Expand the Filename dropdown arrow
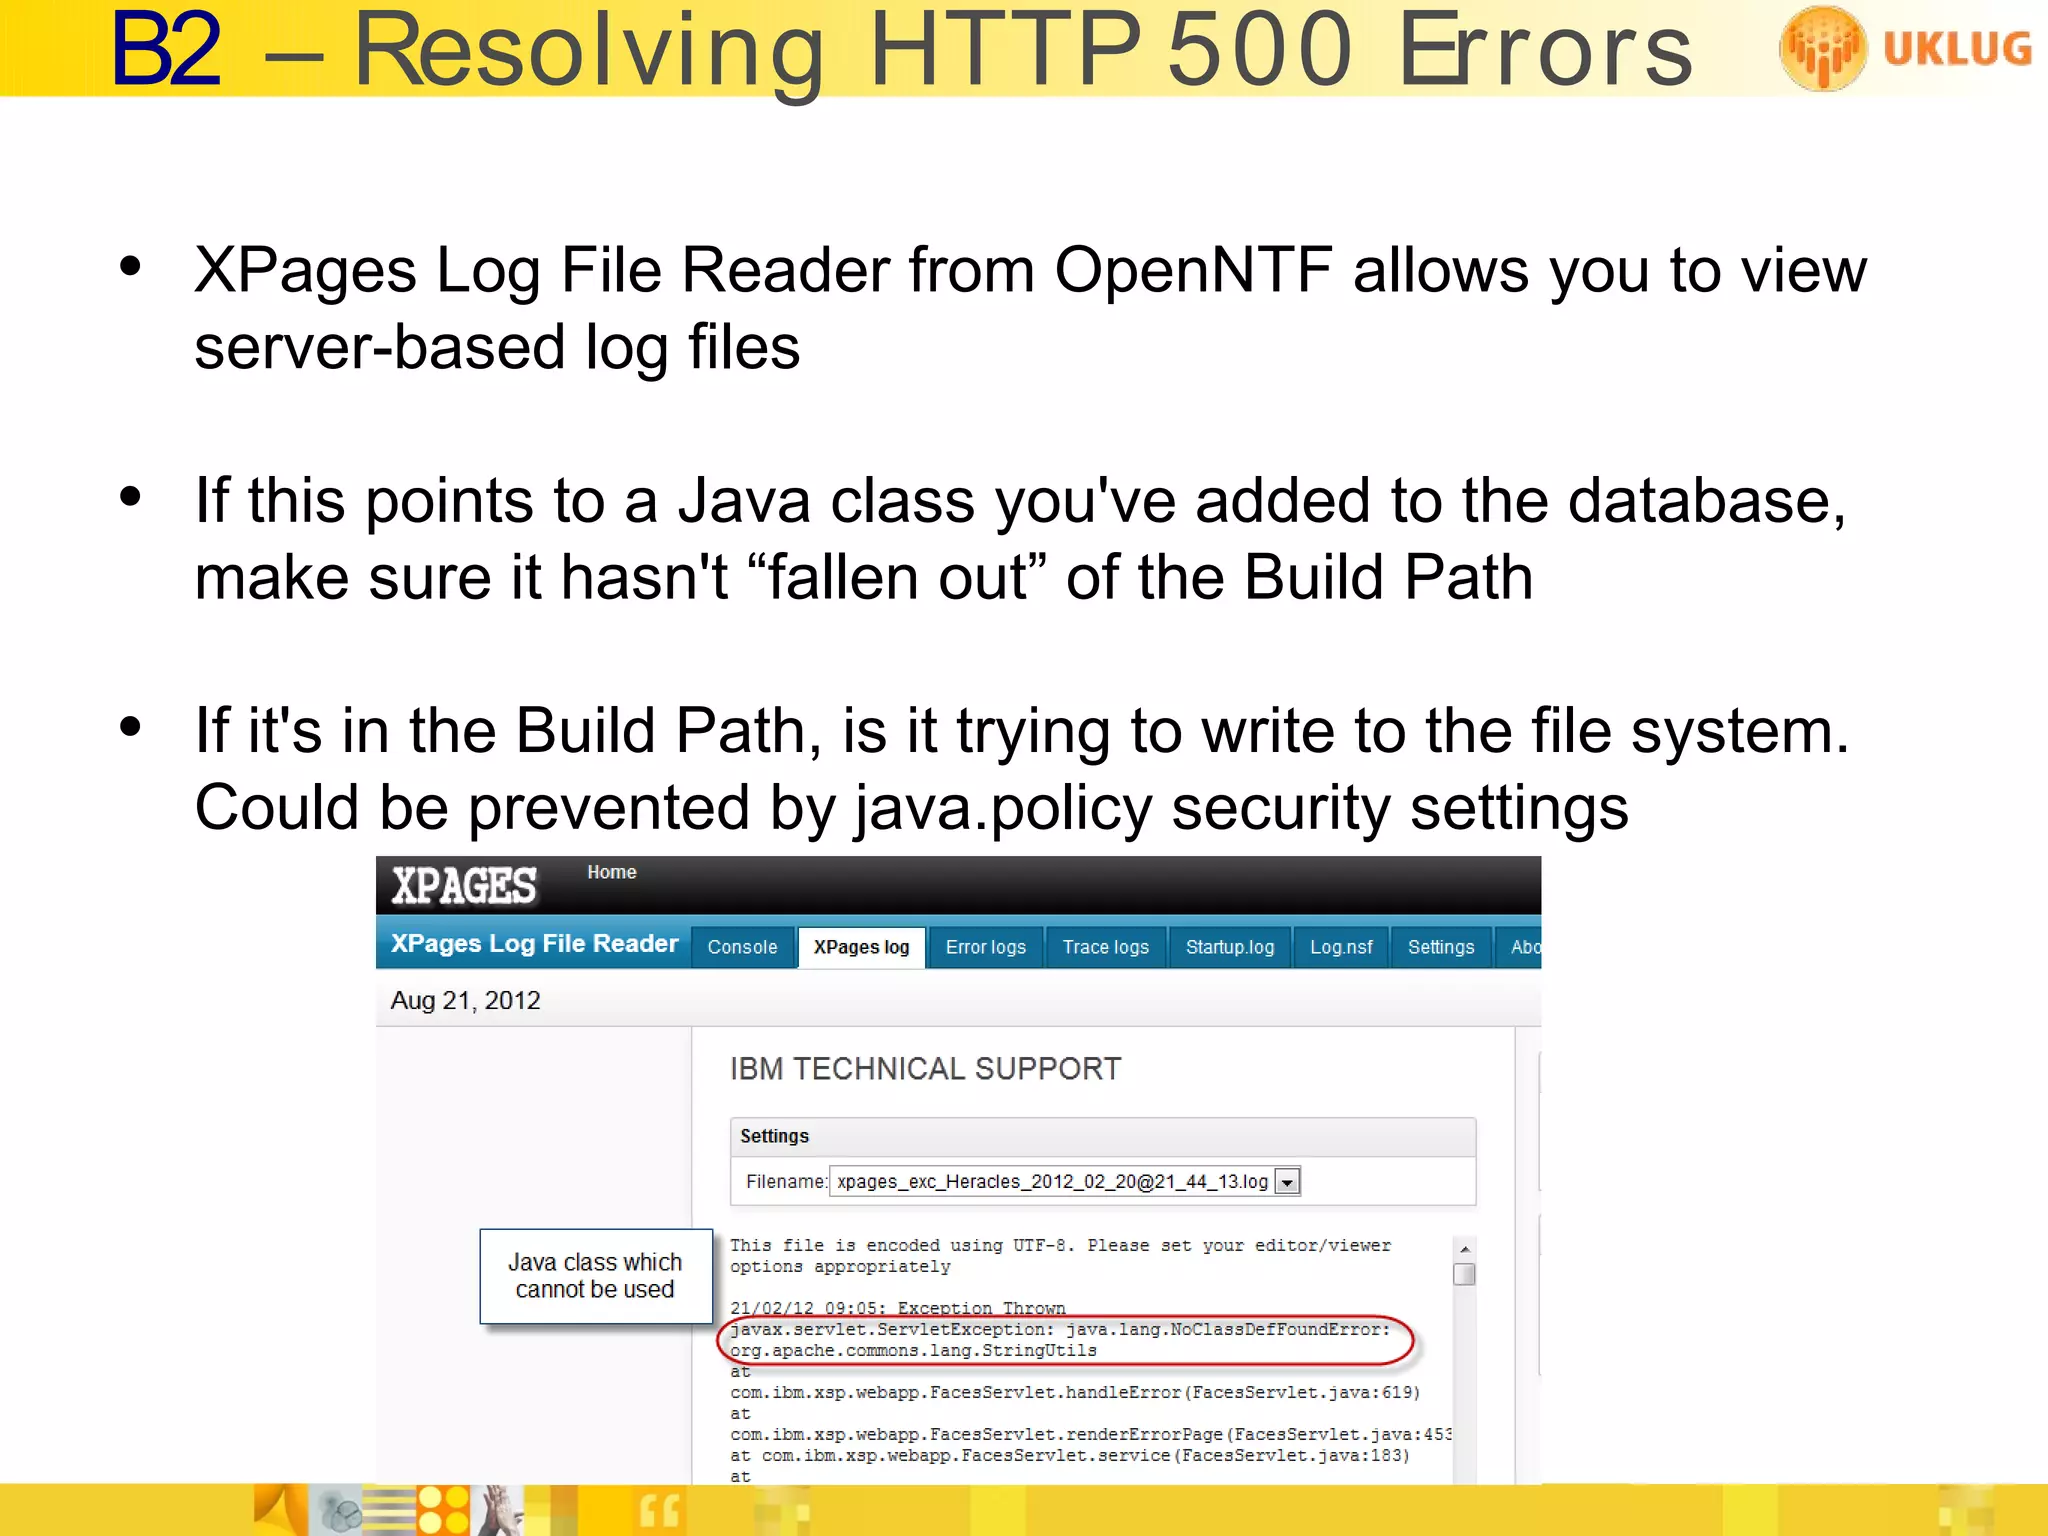The image size is (2048, 1536). coord(1287,1182)
